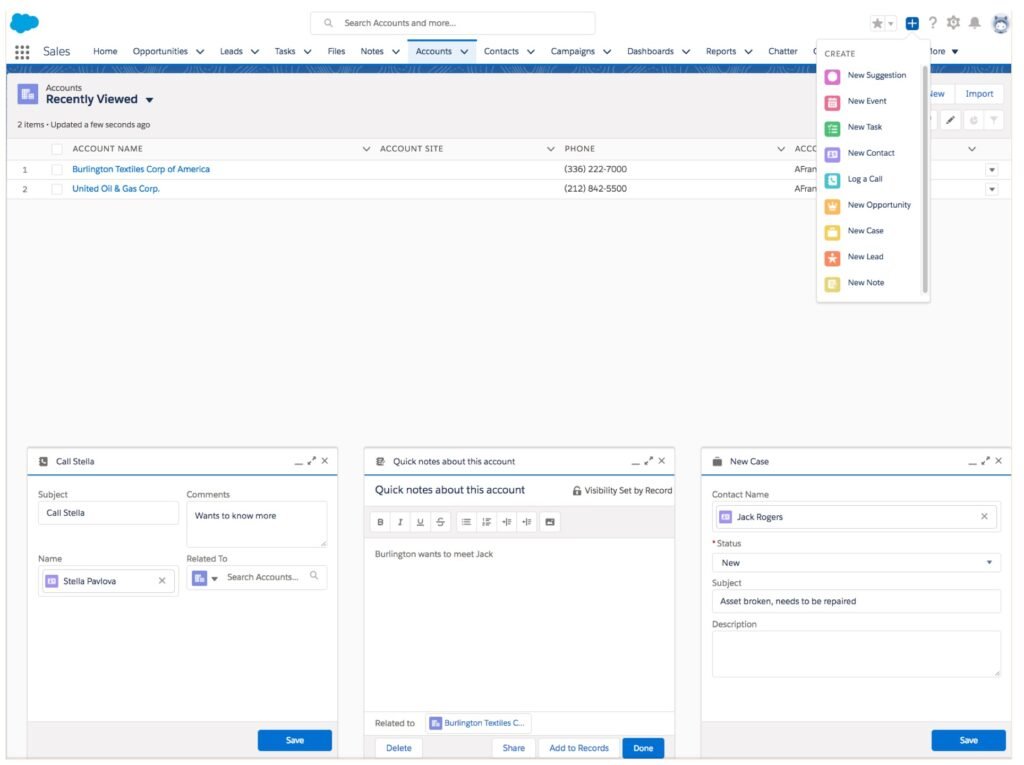
Task: Click Done on the quick note
Action: [643, 748]
